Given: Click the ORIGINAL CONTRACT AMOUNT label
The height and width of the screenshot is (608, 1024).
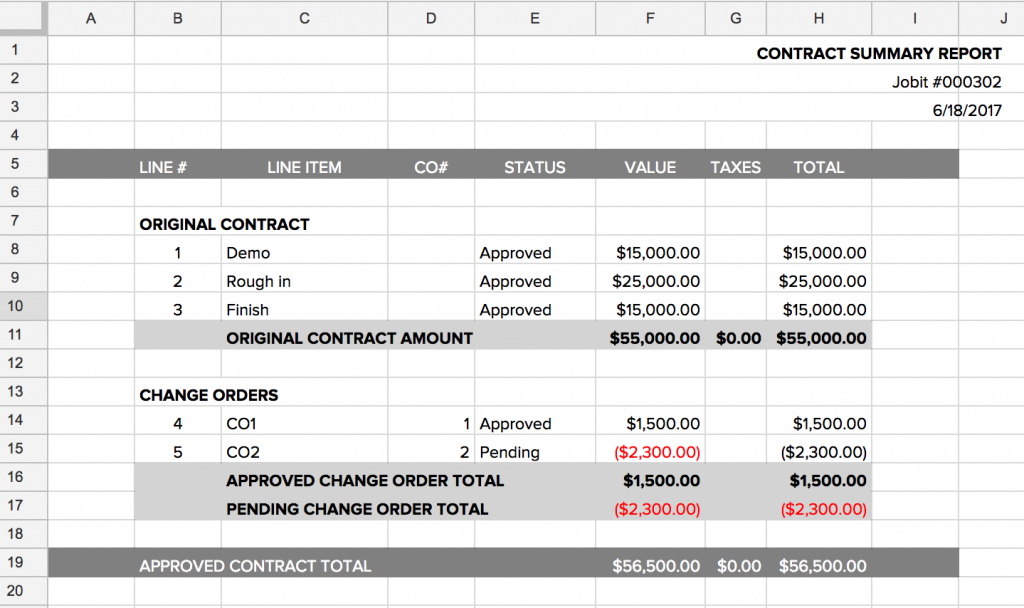Looking at the screenshot, I should pos(349,338).
